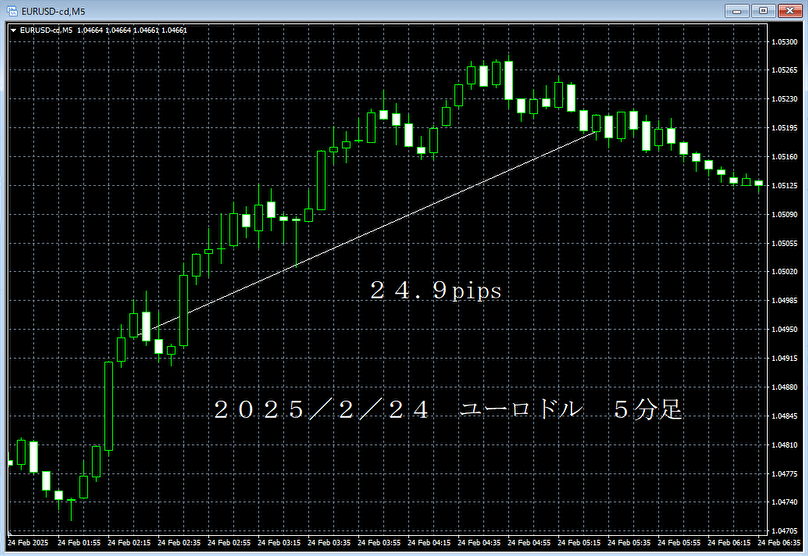Click the EURUSD-cd,M5 window title text
Image resolution: width=808 pixels, height=556 pixels.
(53, 11)
